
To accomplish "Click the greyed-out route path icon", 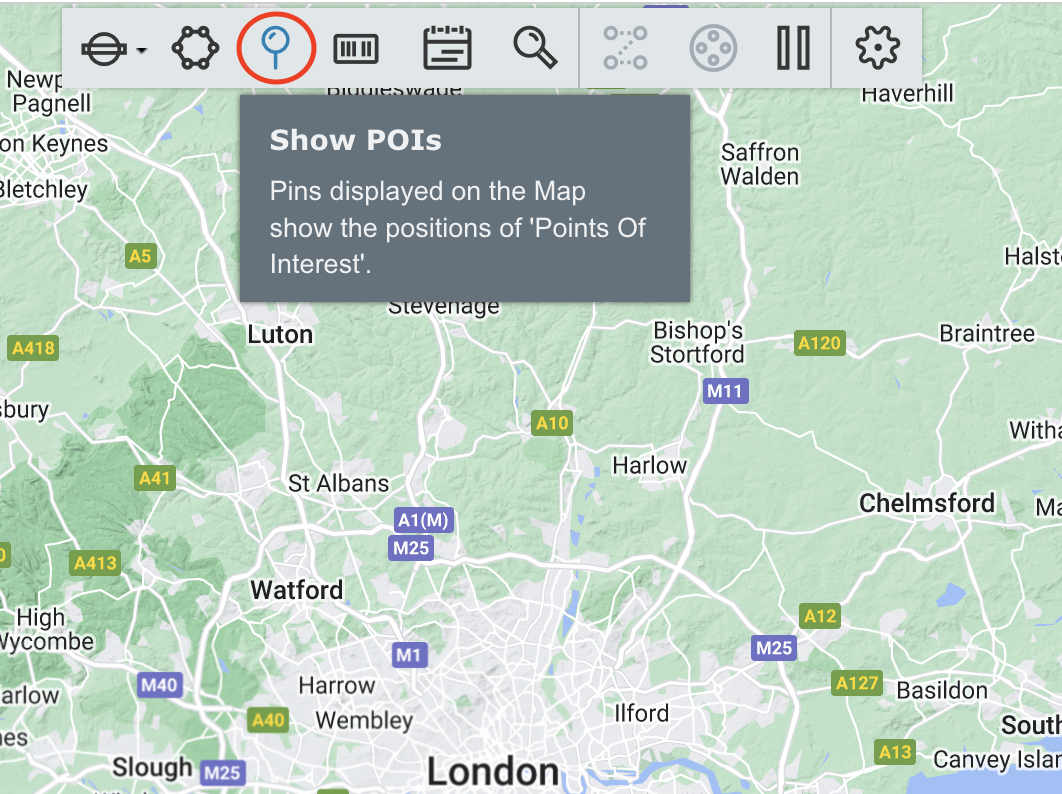I will tap(625, 48).
